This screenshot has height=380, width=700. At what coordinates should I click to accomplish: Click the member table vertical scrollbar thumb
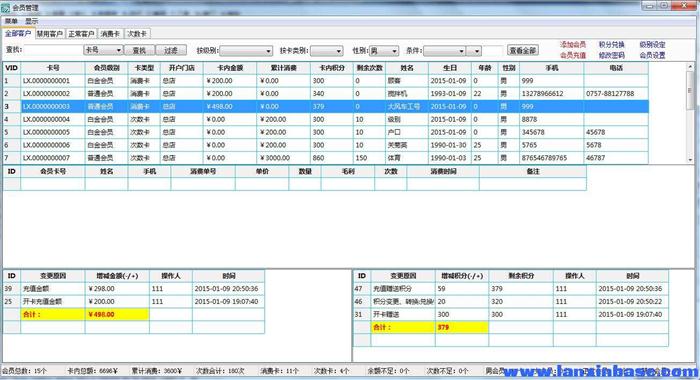pos(690,90)
